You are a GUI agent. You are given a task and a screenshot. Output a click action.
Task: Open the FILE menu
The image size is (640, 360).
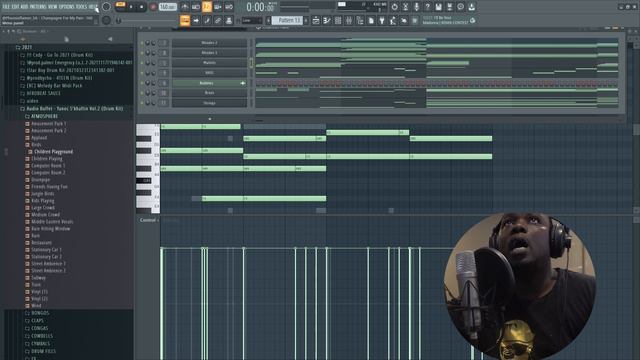(x=6, y=7)
